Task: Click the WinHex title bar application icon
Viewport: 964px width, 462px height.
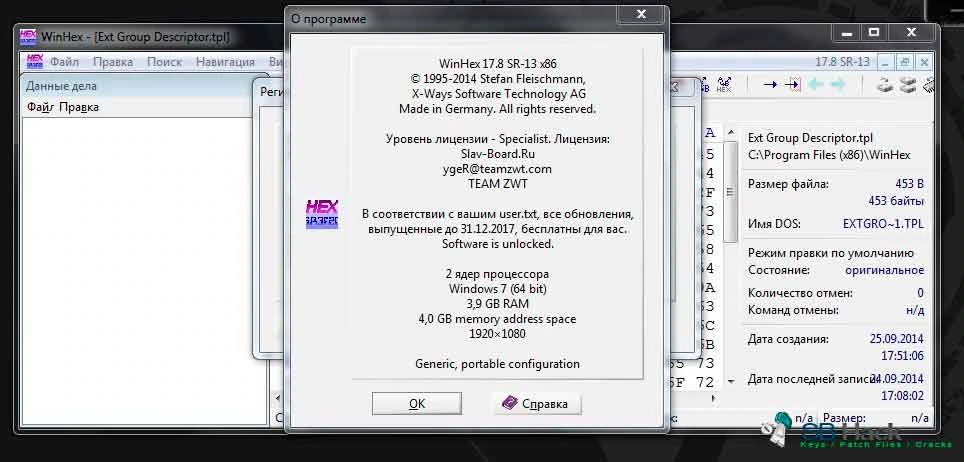Action: (28, 36)
